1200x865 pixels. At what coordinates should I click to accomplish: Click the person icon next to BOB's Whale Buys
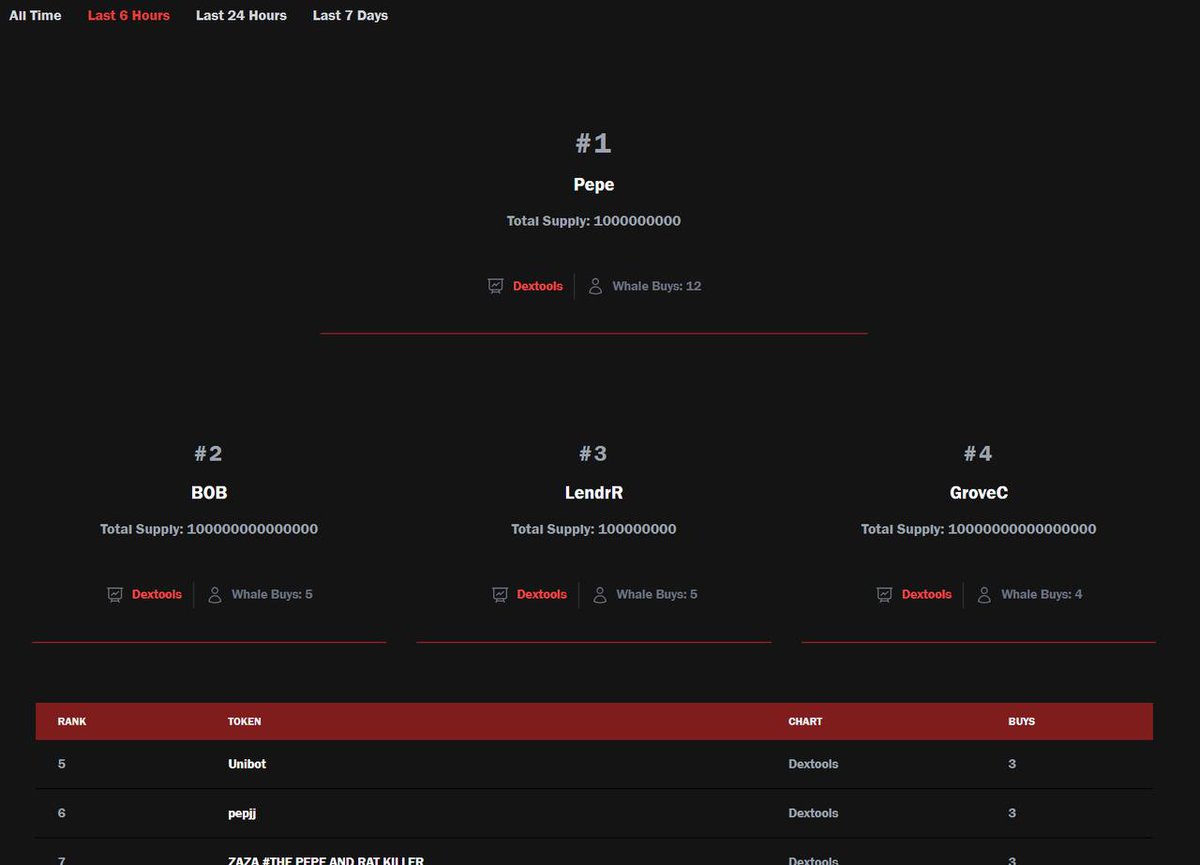(215, 594)
